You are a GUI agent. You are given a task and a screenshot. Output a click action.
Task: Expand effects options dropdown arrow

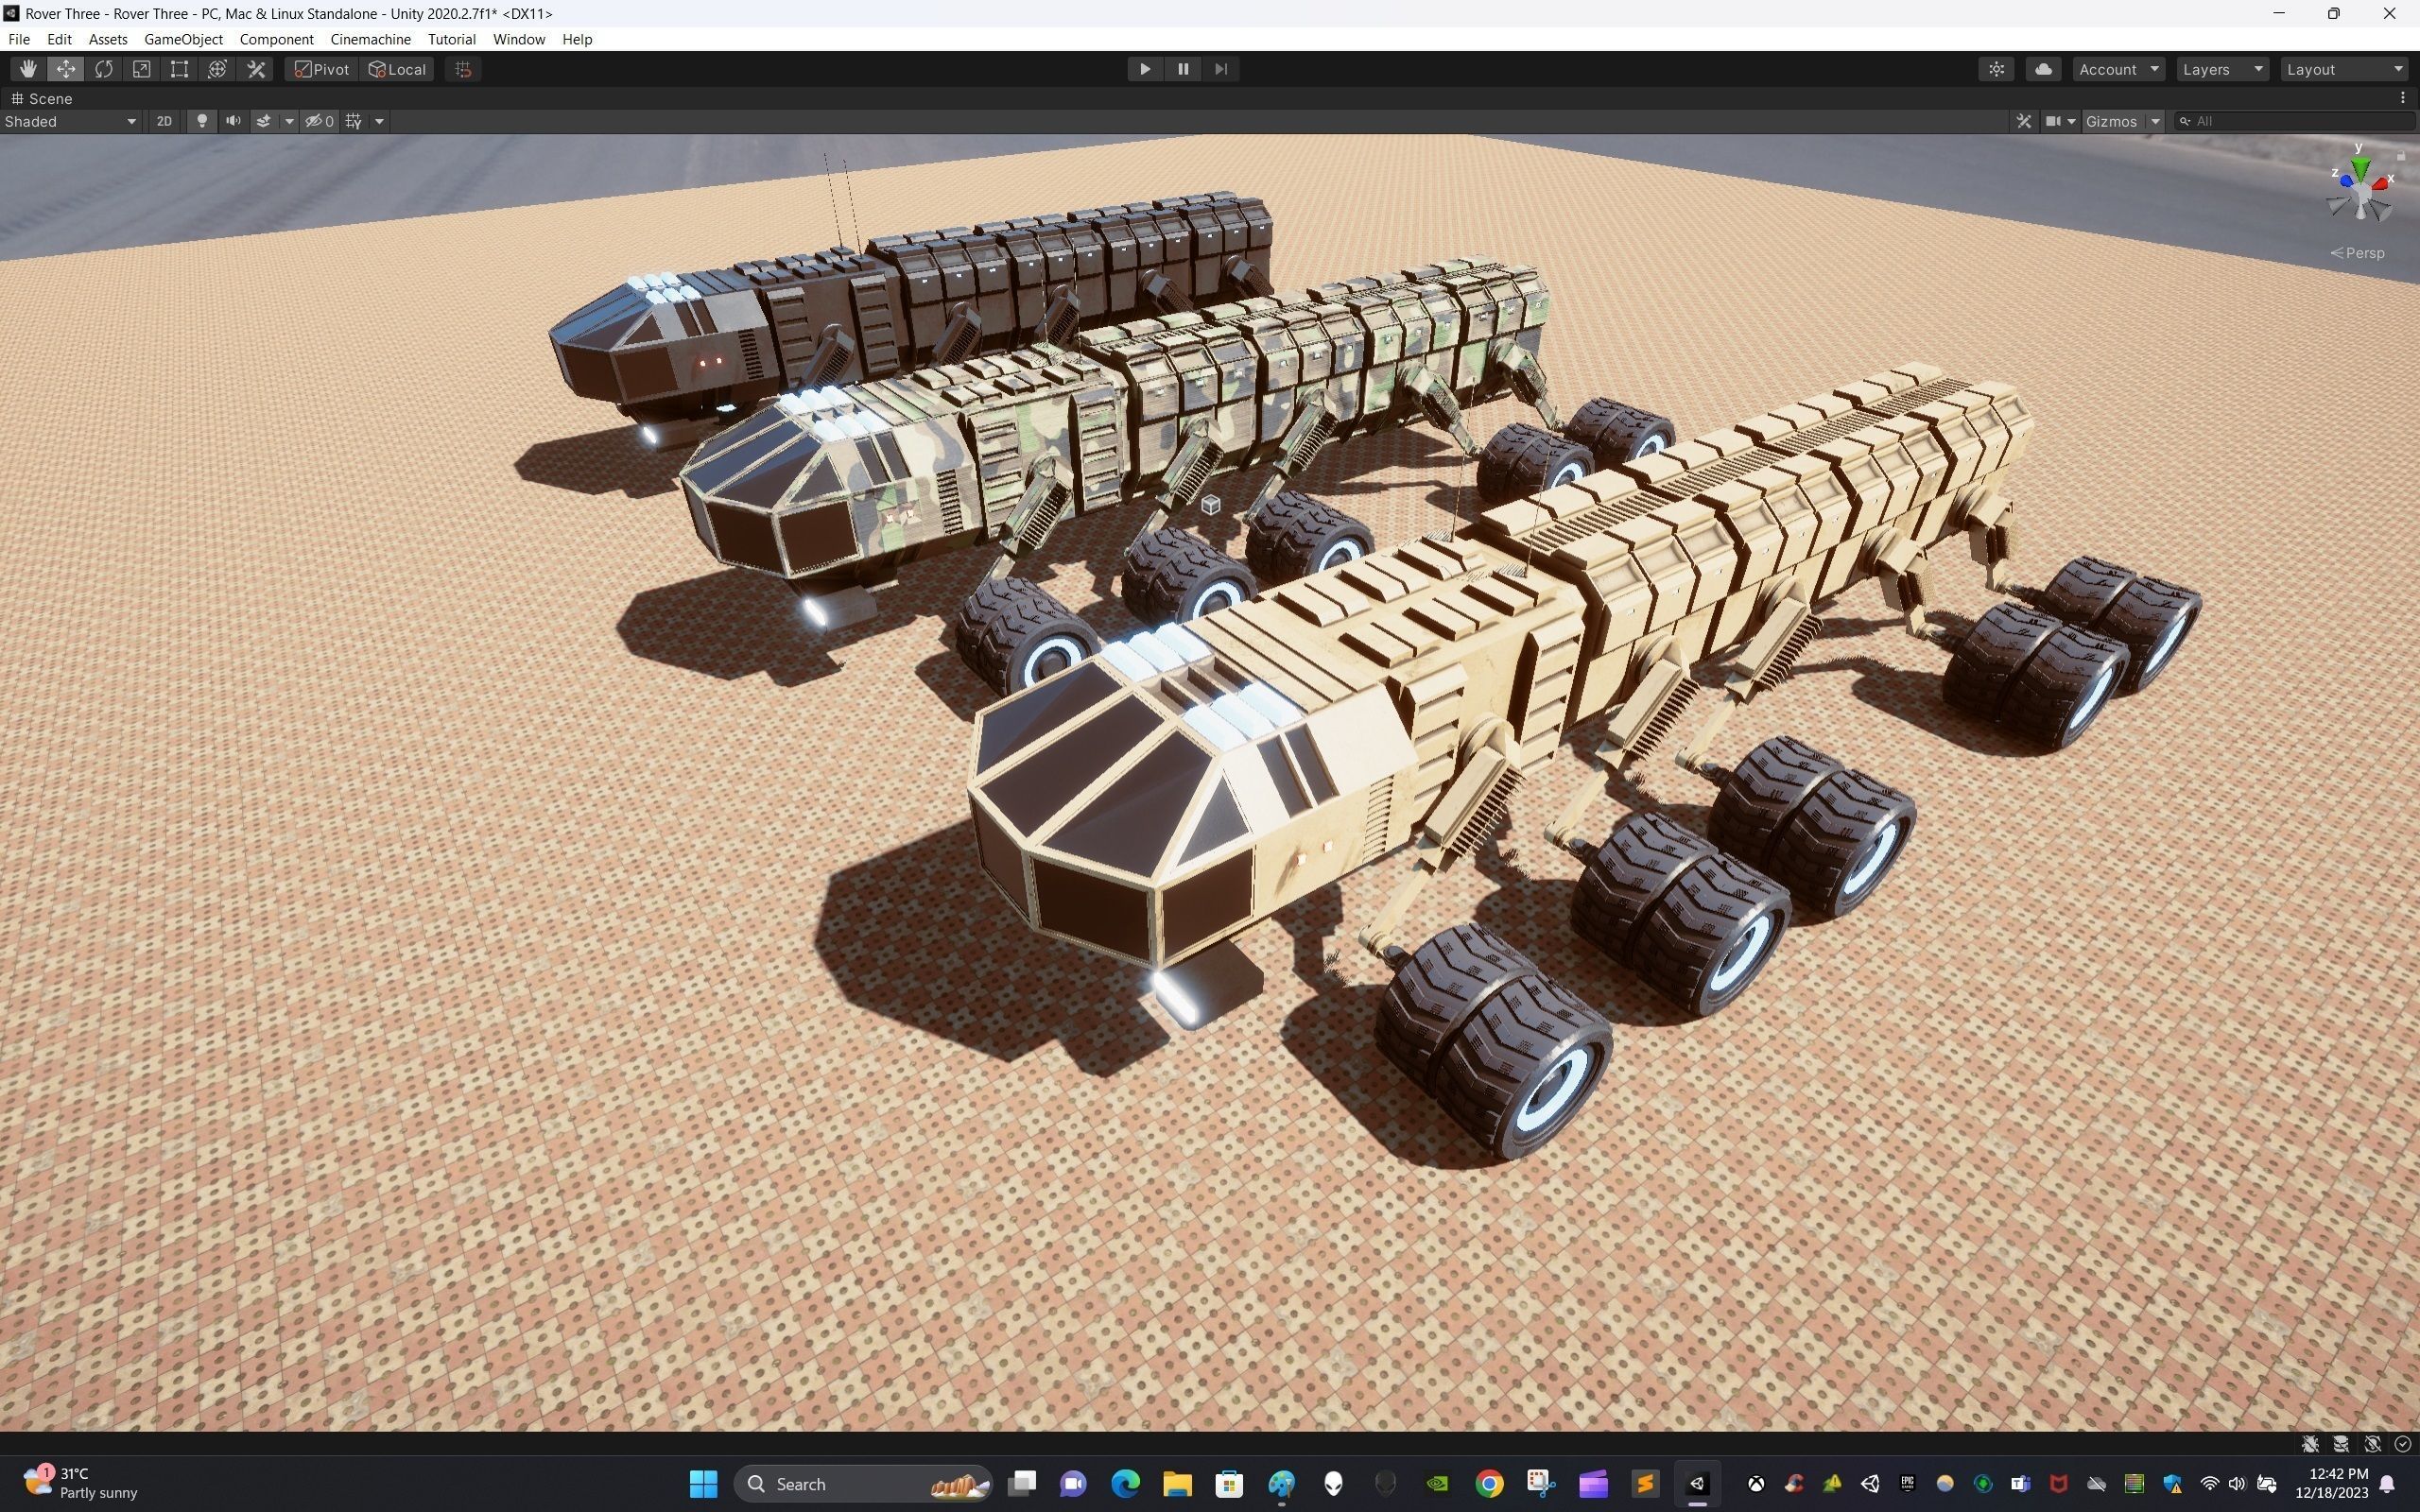289,121
